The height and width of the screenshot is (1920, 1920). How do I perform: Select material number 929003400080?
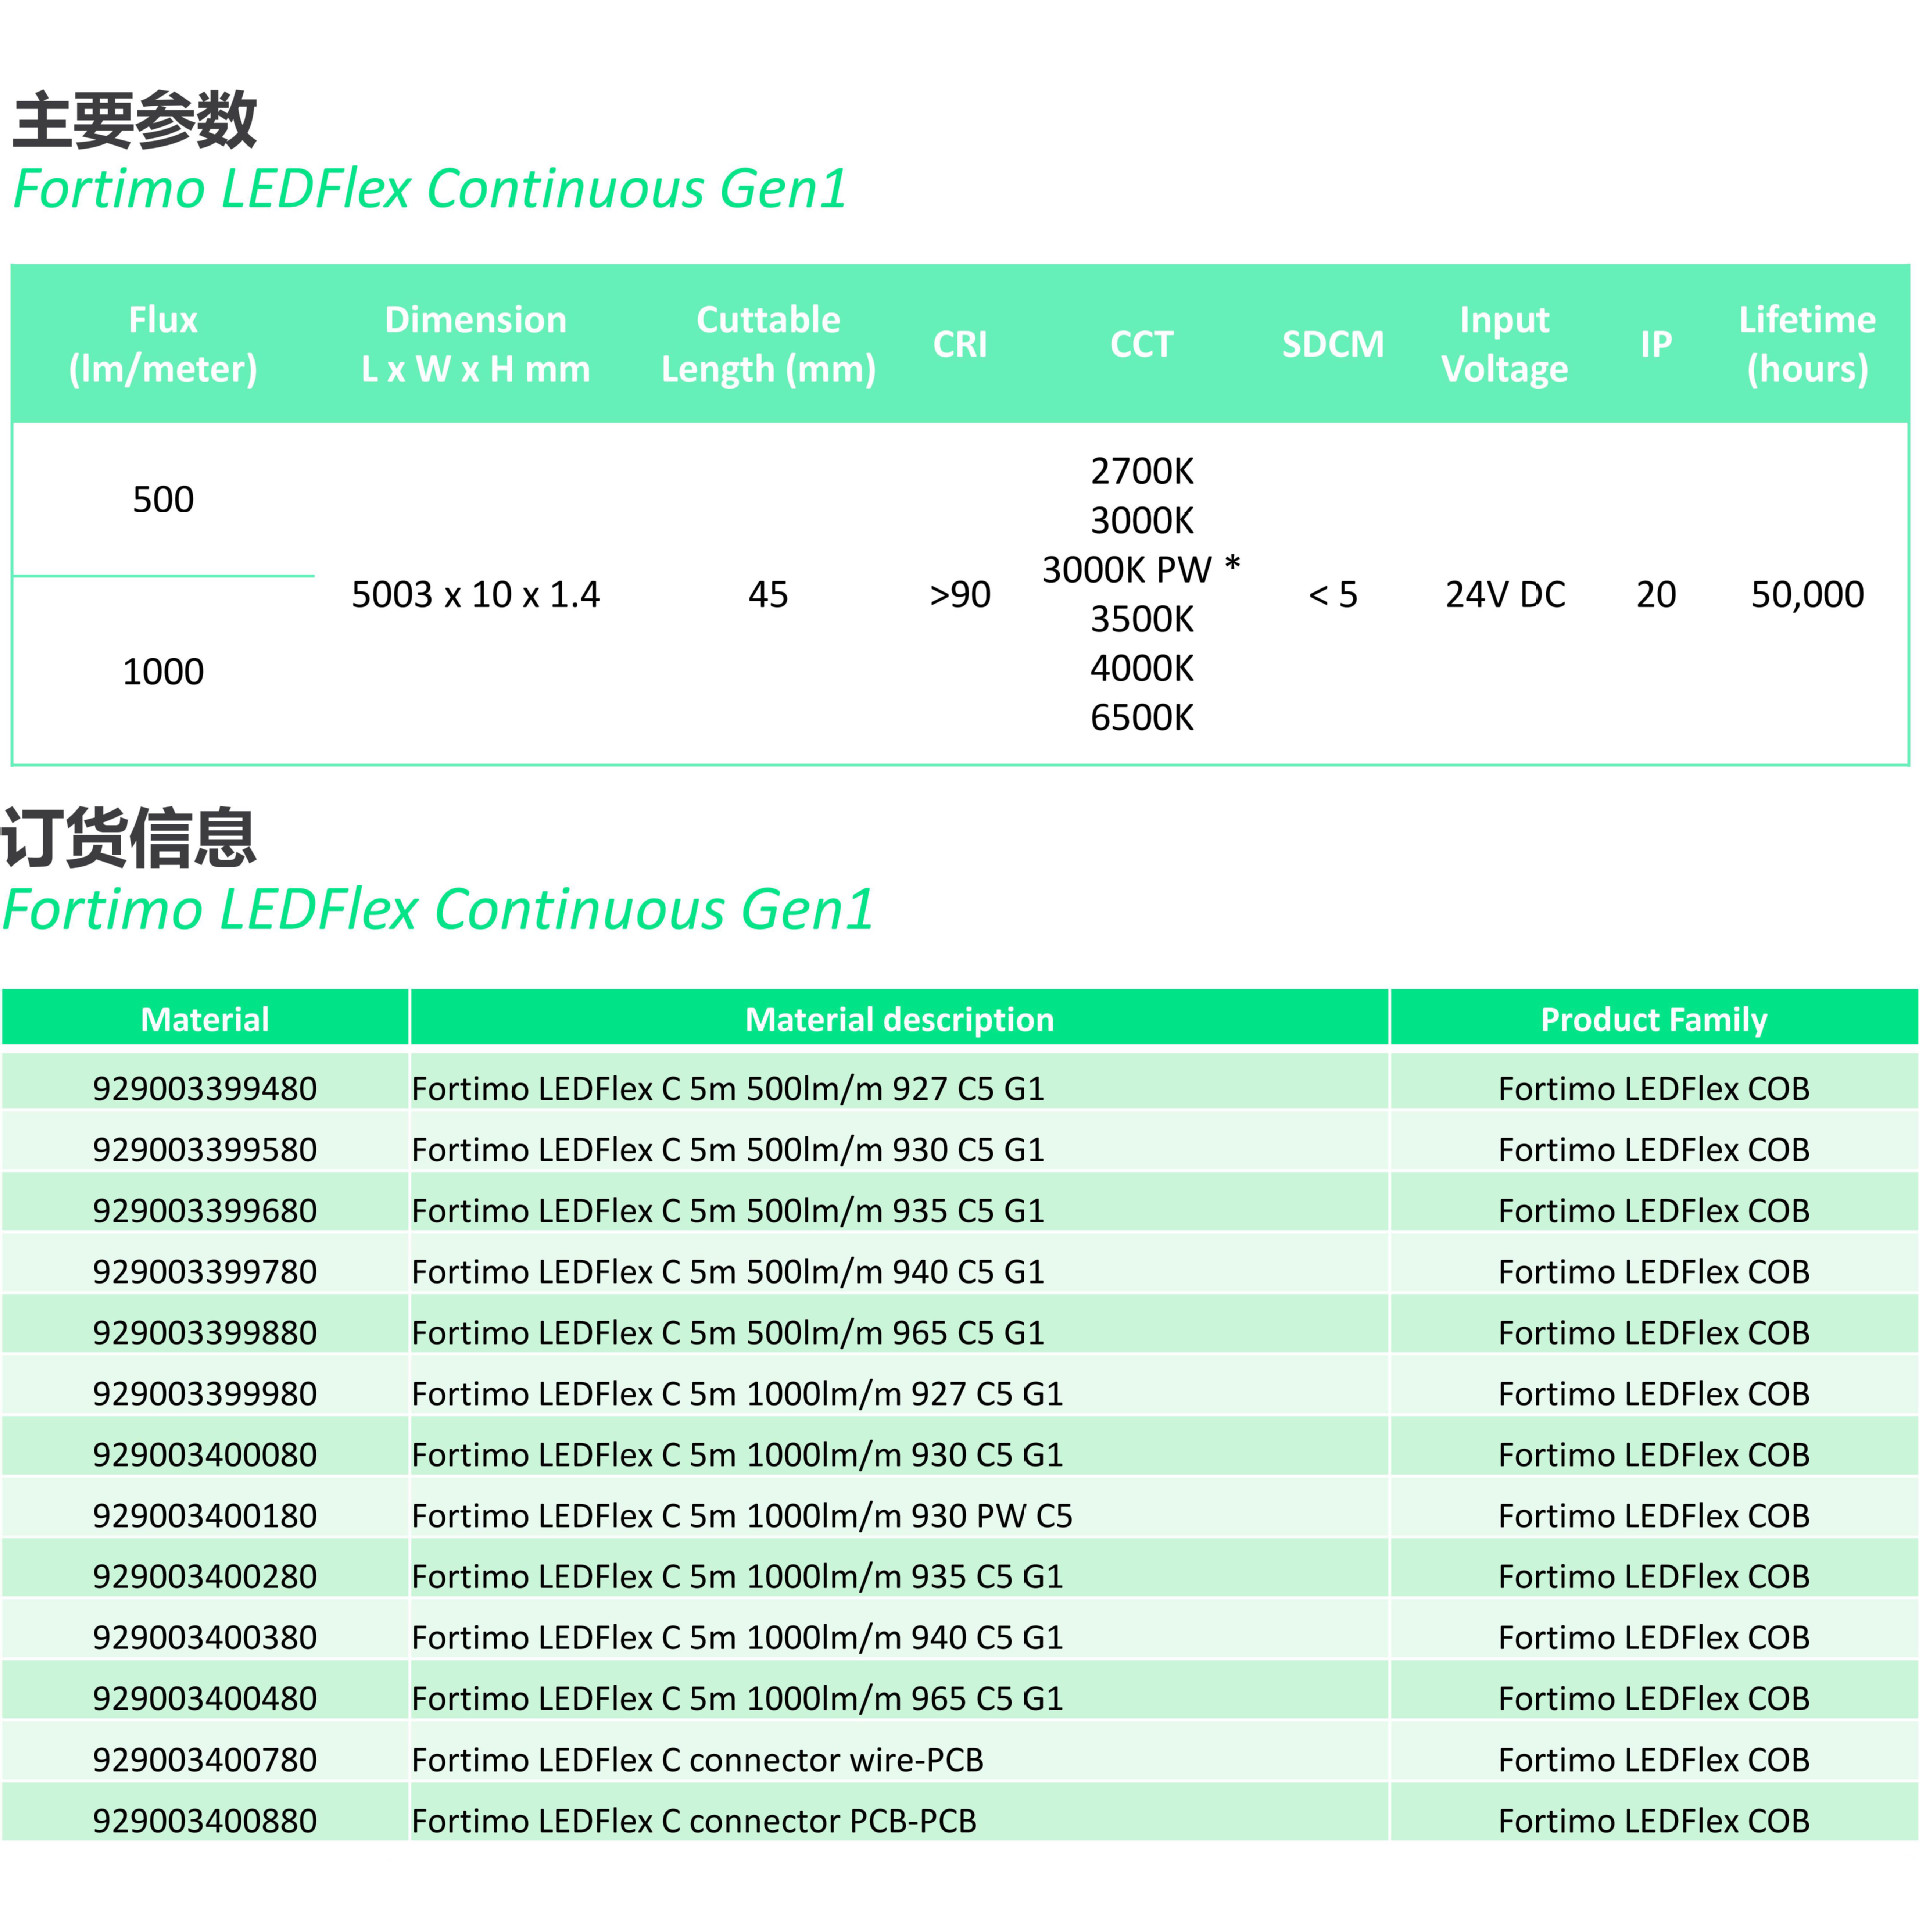[205, 1454]
